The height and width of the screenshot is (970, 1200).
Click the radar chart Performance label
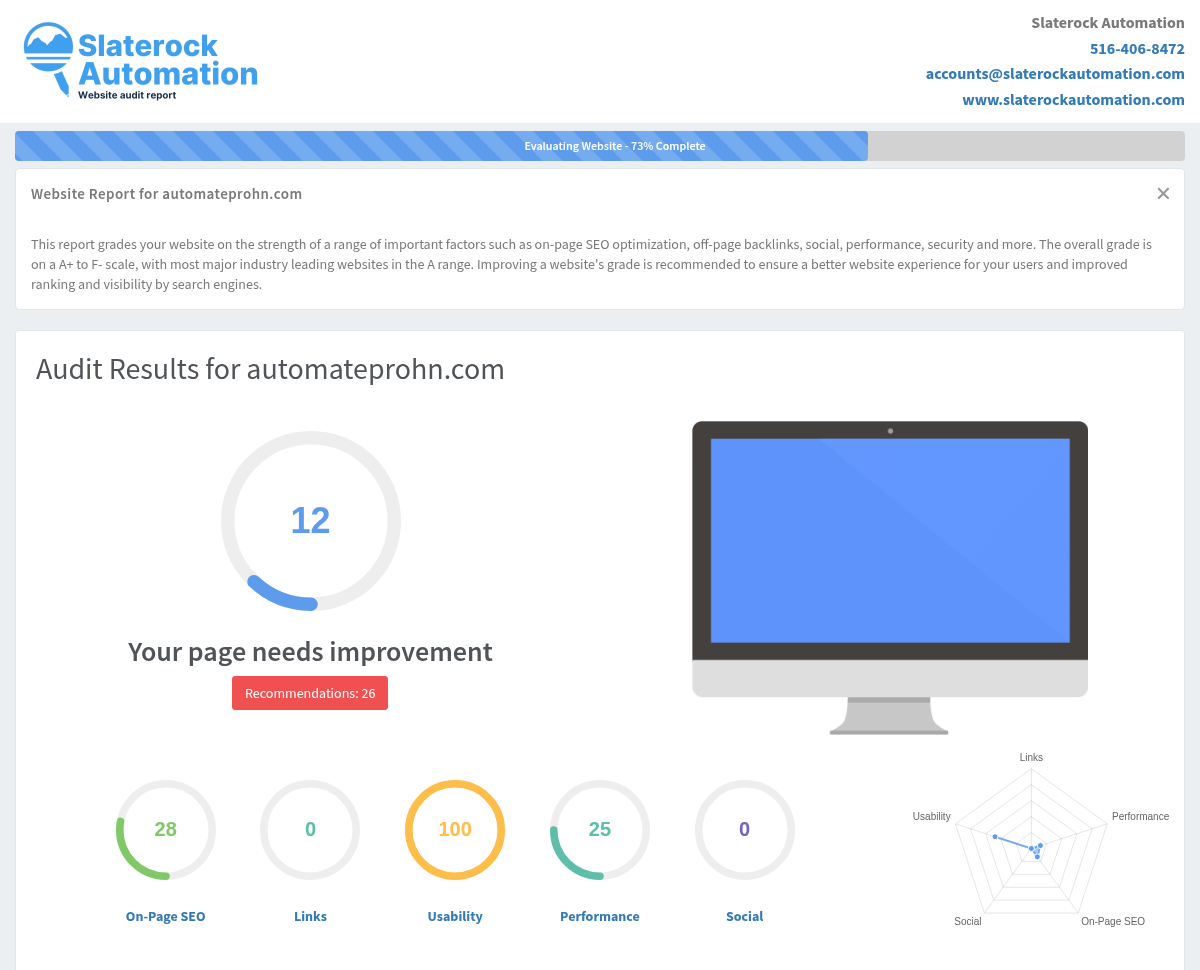click(x=1140, y=817)
